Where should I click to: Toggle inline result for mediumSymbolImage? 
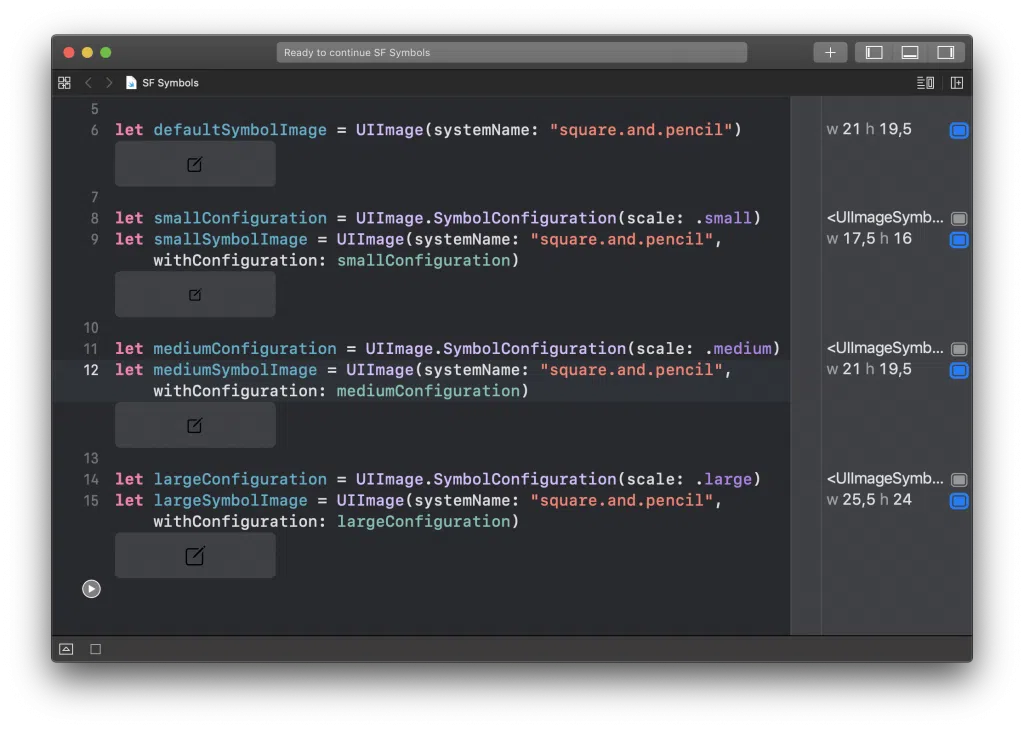click(x=959, y=370)
